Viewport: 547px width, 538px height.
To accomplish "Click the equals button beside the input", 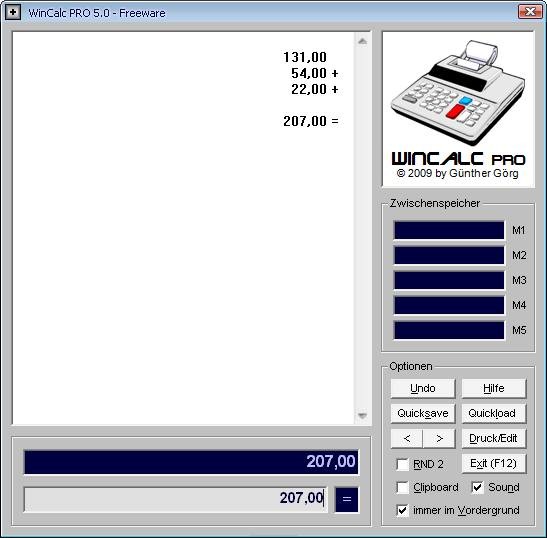I will tap(346, 499).
